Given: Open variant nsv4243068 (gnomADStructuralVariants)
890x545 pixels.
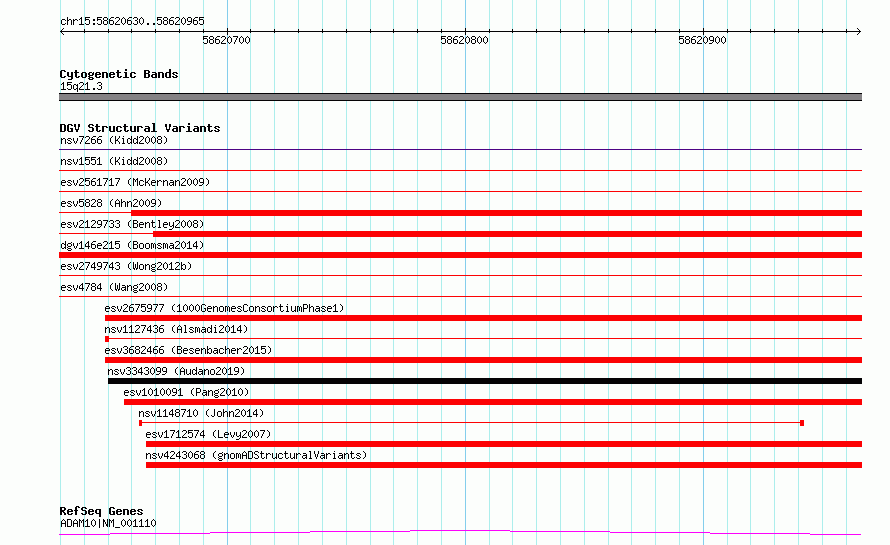Looking at the screenshot, I should 256,455.
